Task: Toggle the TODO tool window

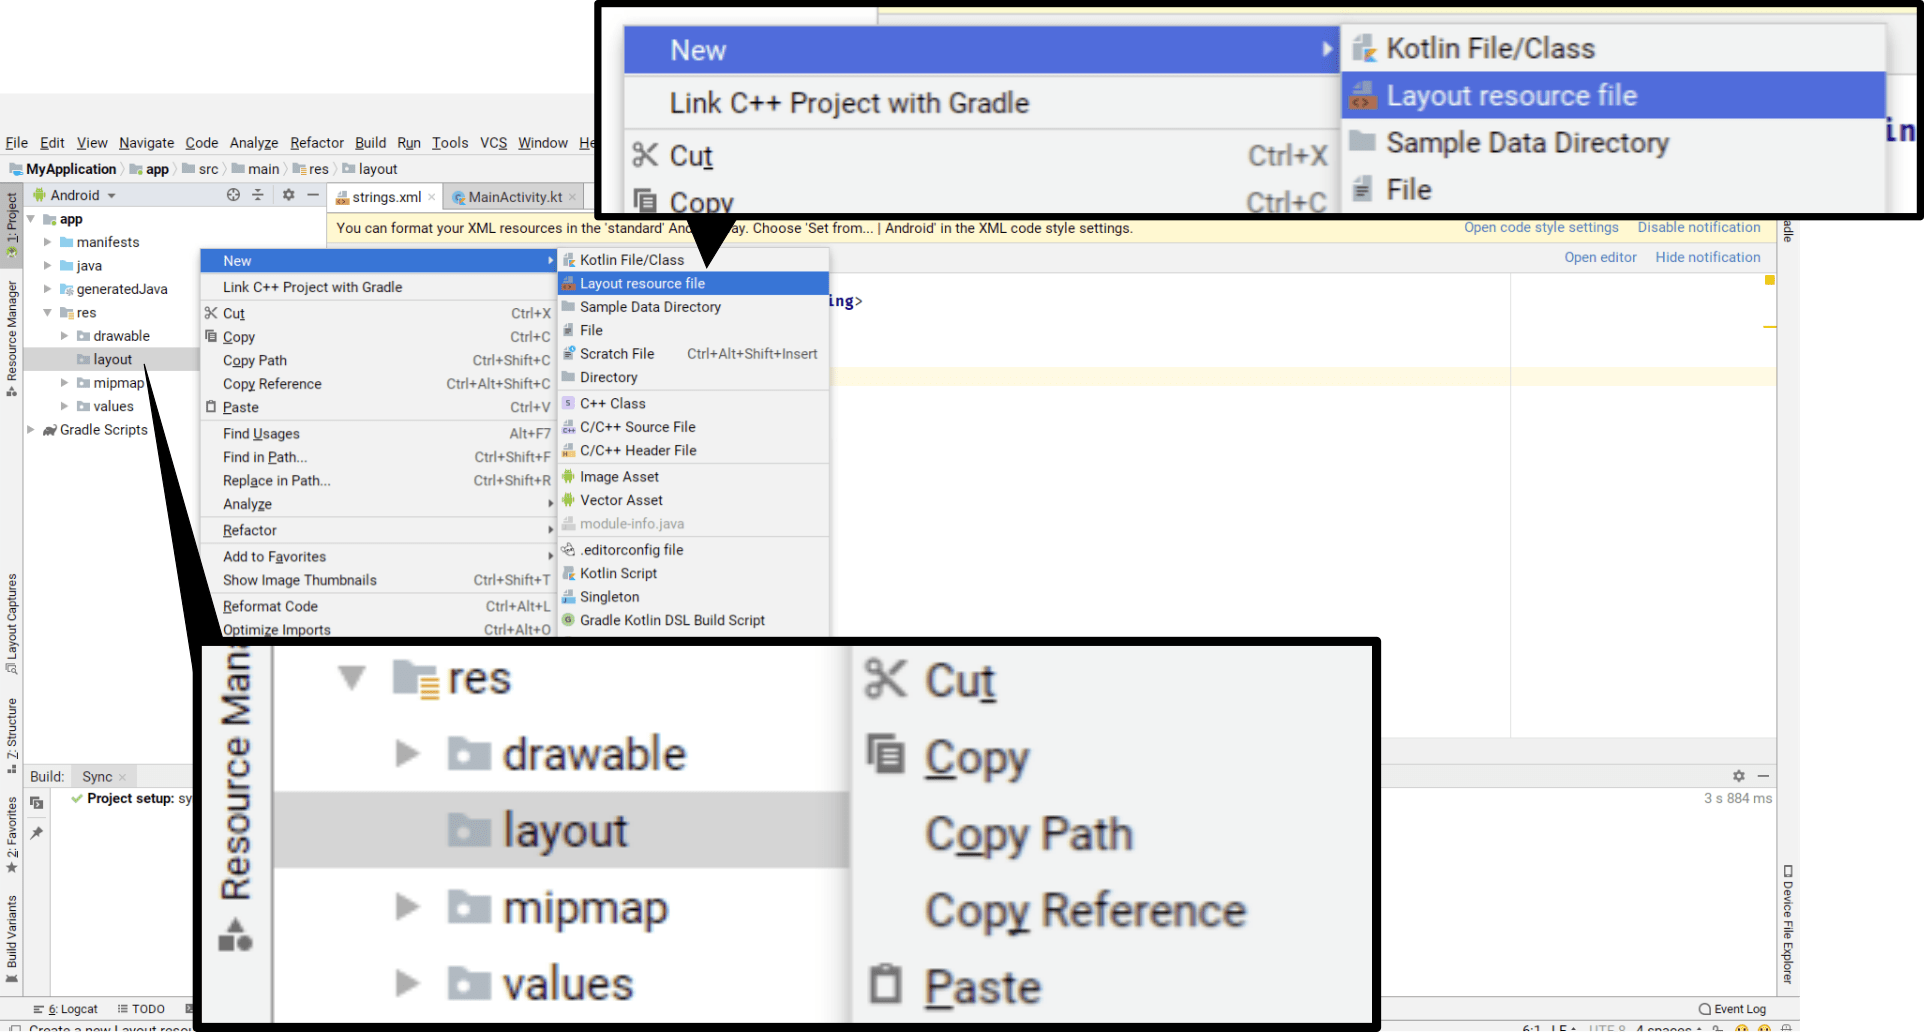Action: pos(141,1009)
